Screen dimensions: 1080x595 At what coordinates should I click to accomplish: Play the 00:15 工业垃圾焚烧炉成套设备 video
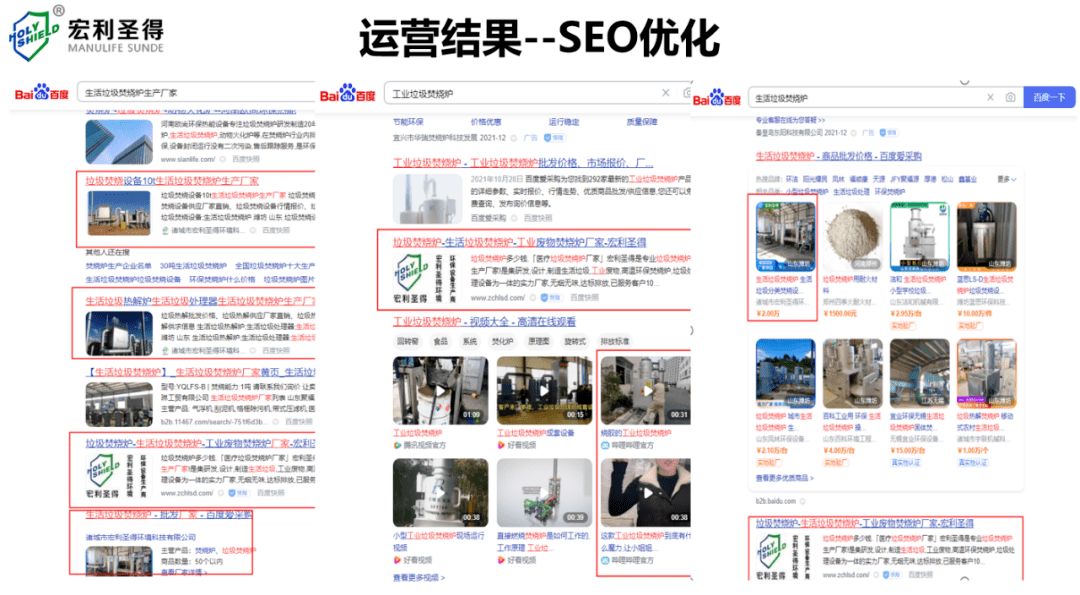544,391
